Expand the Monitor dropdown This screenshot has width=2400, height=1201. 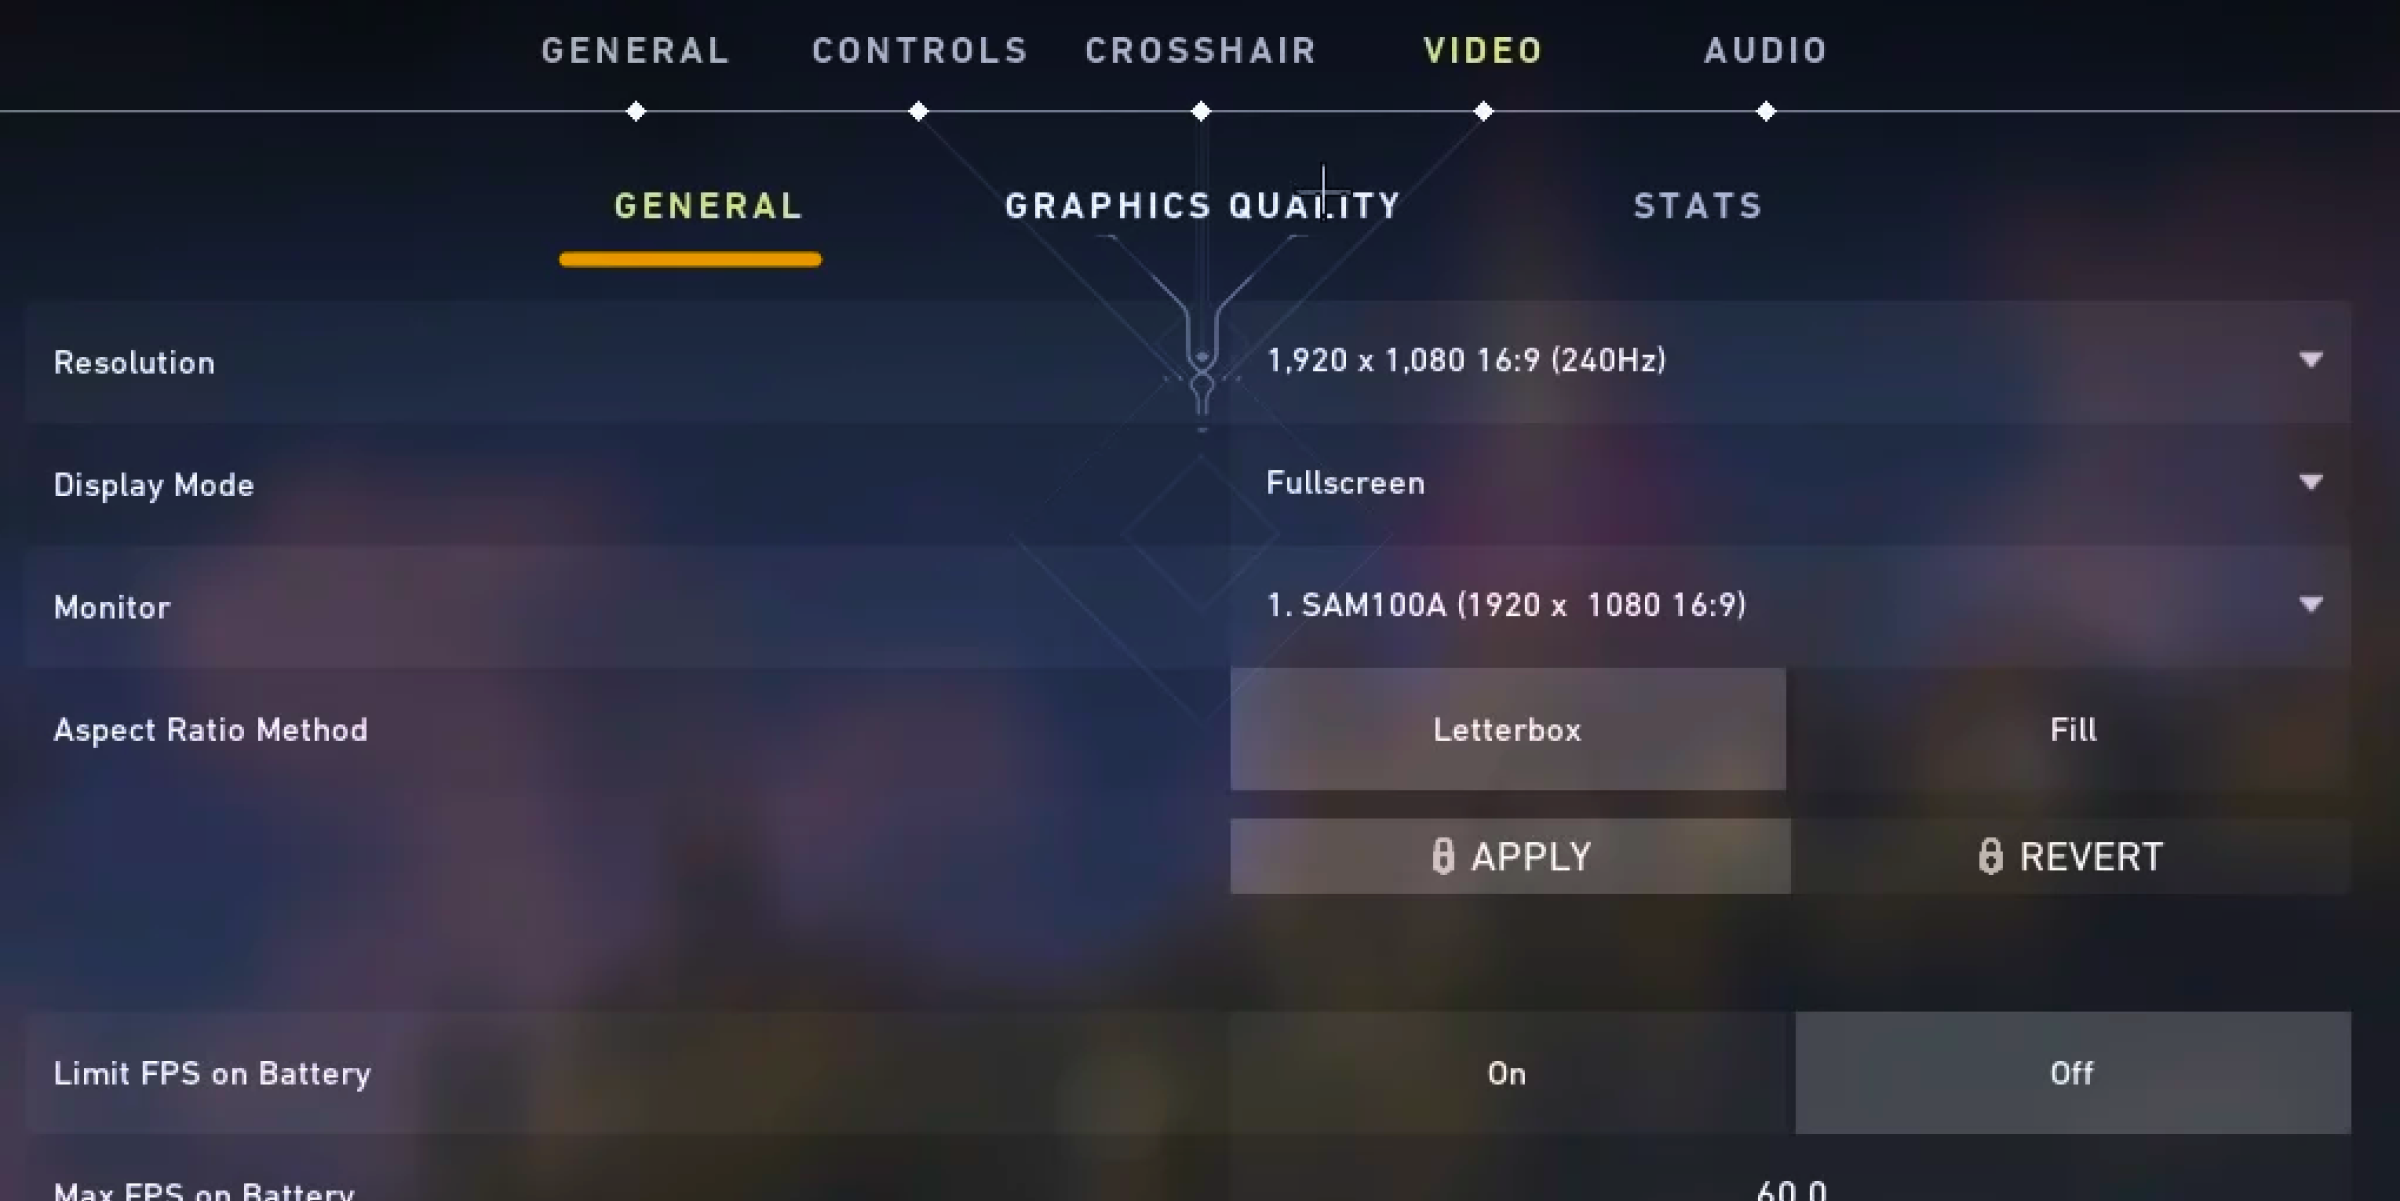(2311, 605)
